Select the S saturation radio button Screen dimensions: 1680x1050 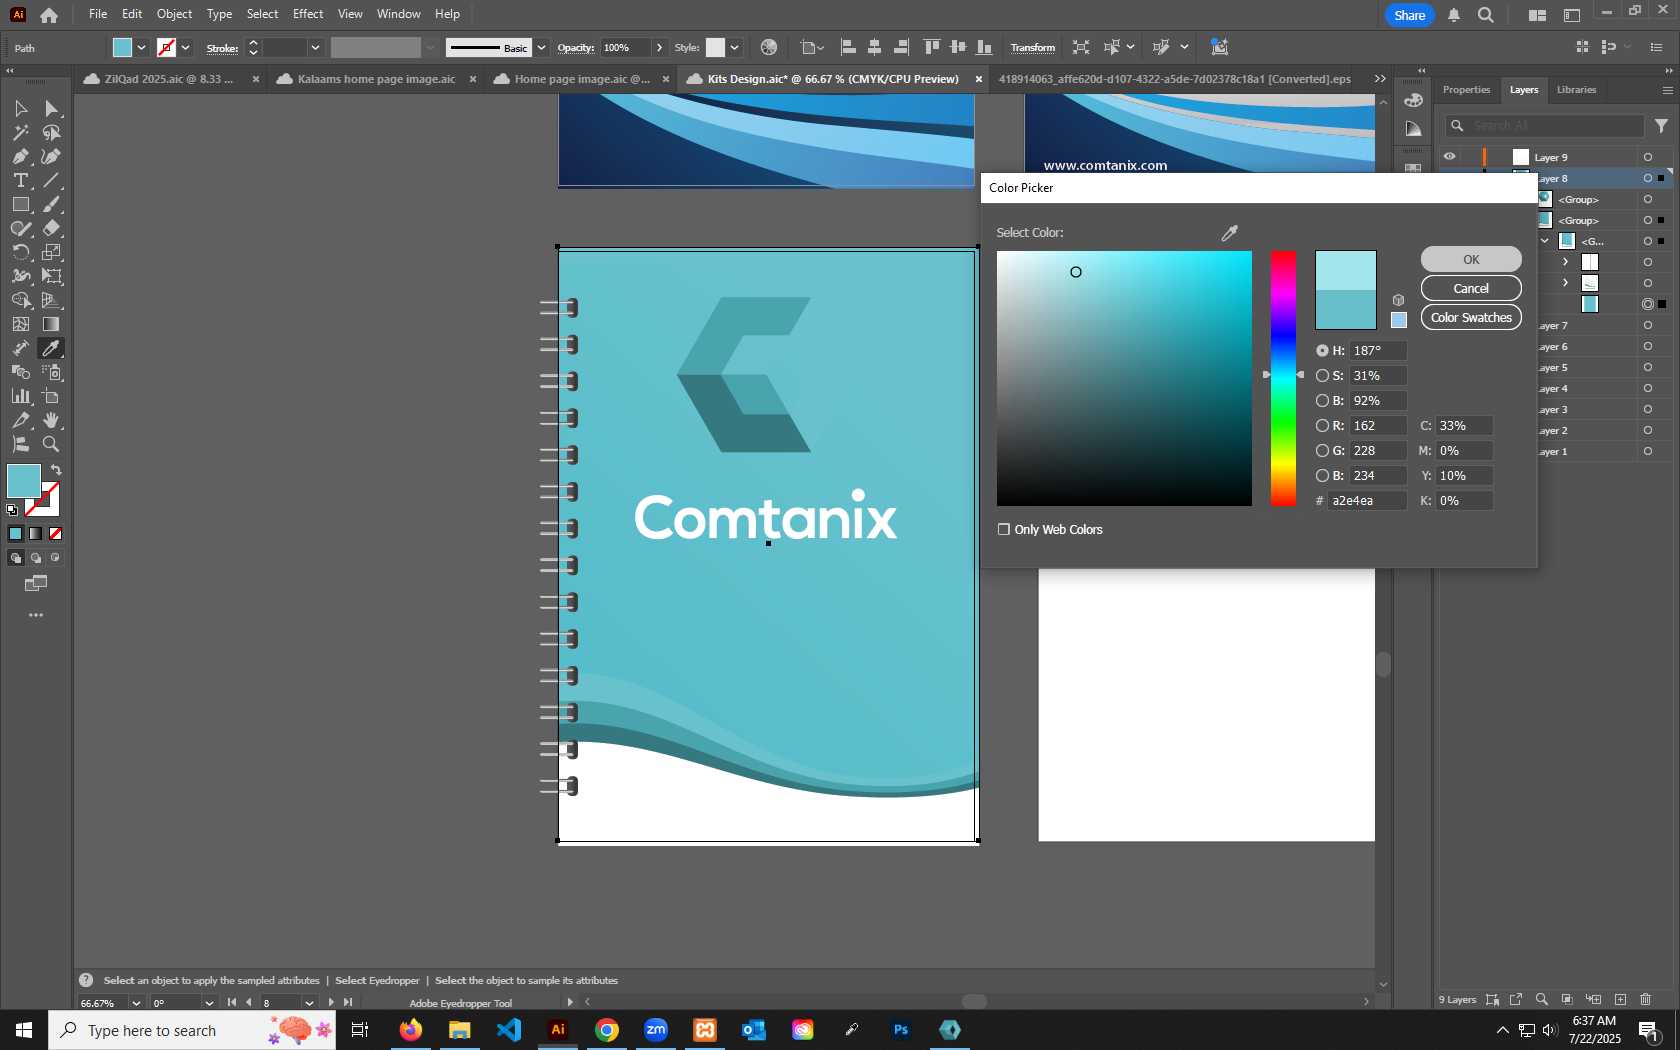(1322, 376)
